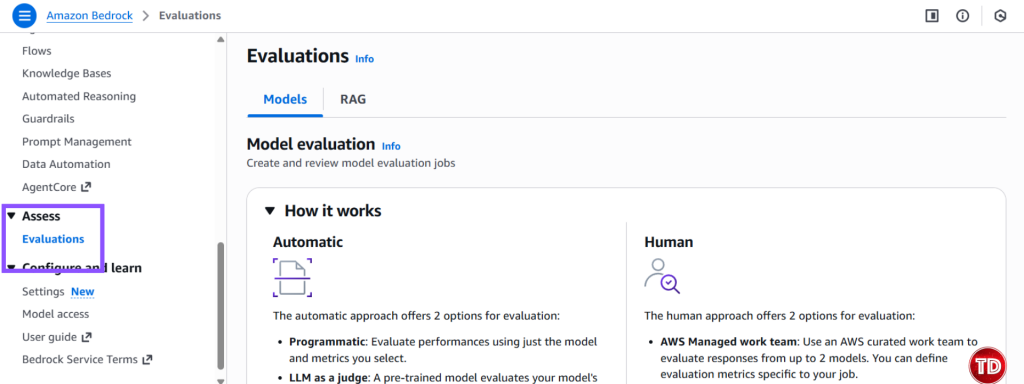The height and width of the screenshot is (384, 1024).
Task: Click Info link next to Model evaluation
Action: pos(391,146)
